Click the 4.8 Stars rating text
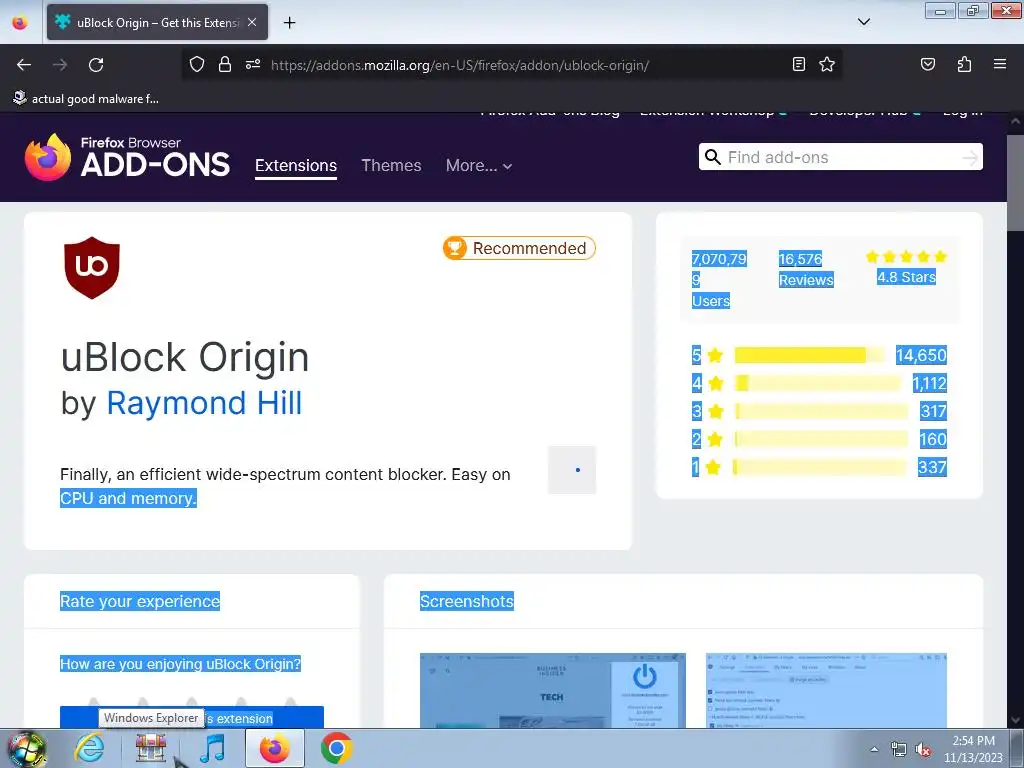Screen dimensions: 1024x768 point(906,277)
